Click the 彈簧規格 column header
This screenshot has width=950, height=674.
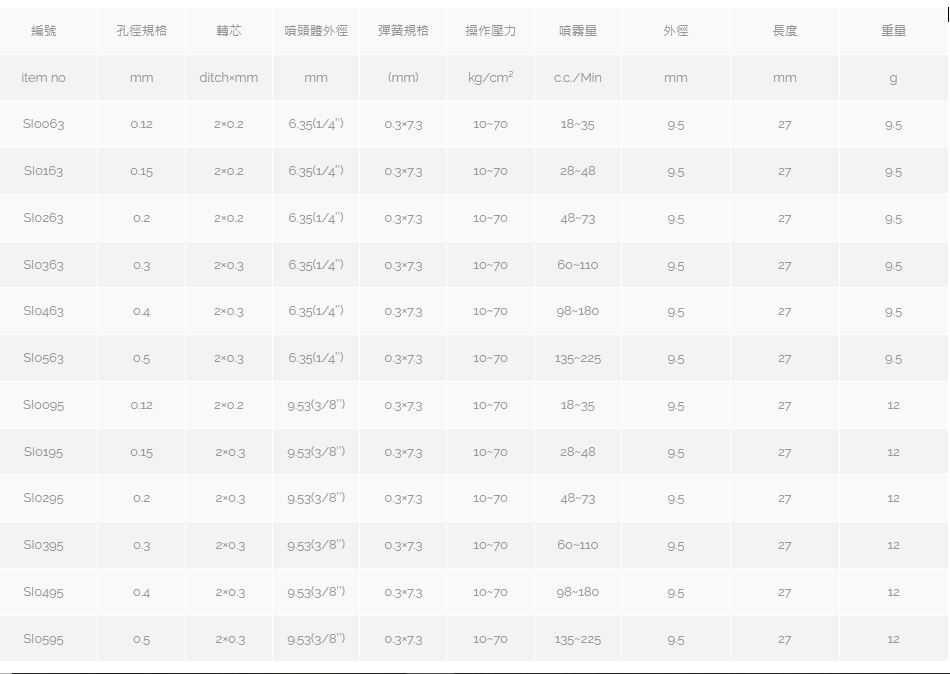pos(403,31)
